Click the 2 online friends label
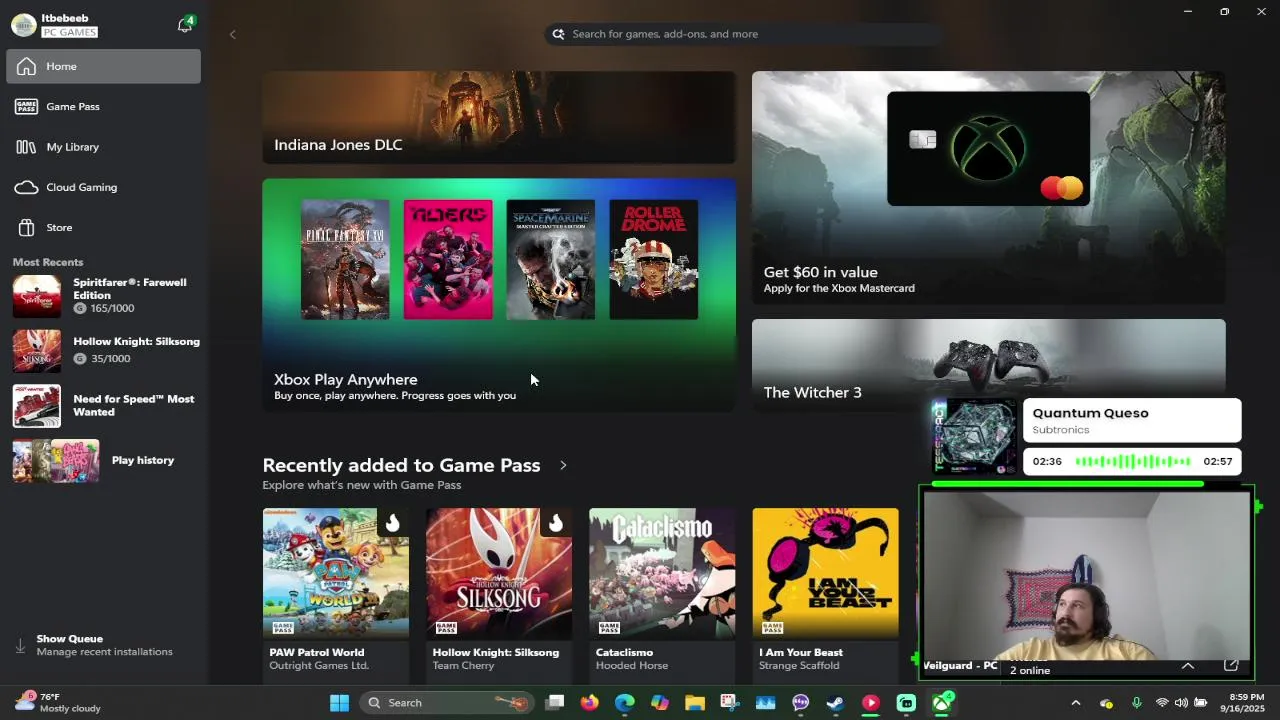Image resolution: width=1280 pixels, height=720 pixels. (1030, 670)
